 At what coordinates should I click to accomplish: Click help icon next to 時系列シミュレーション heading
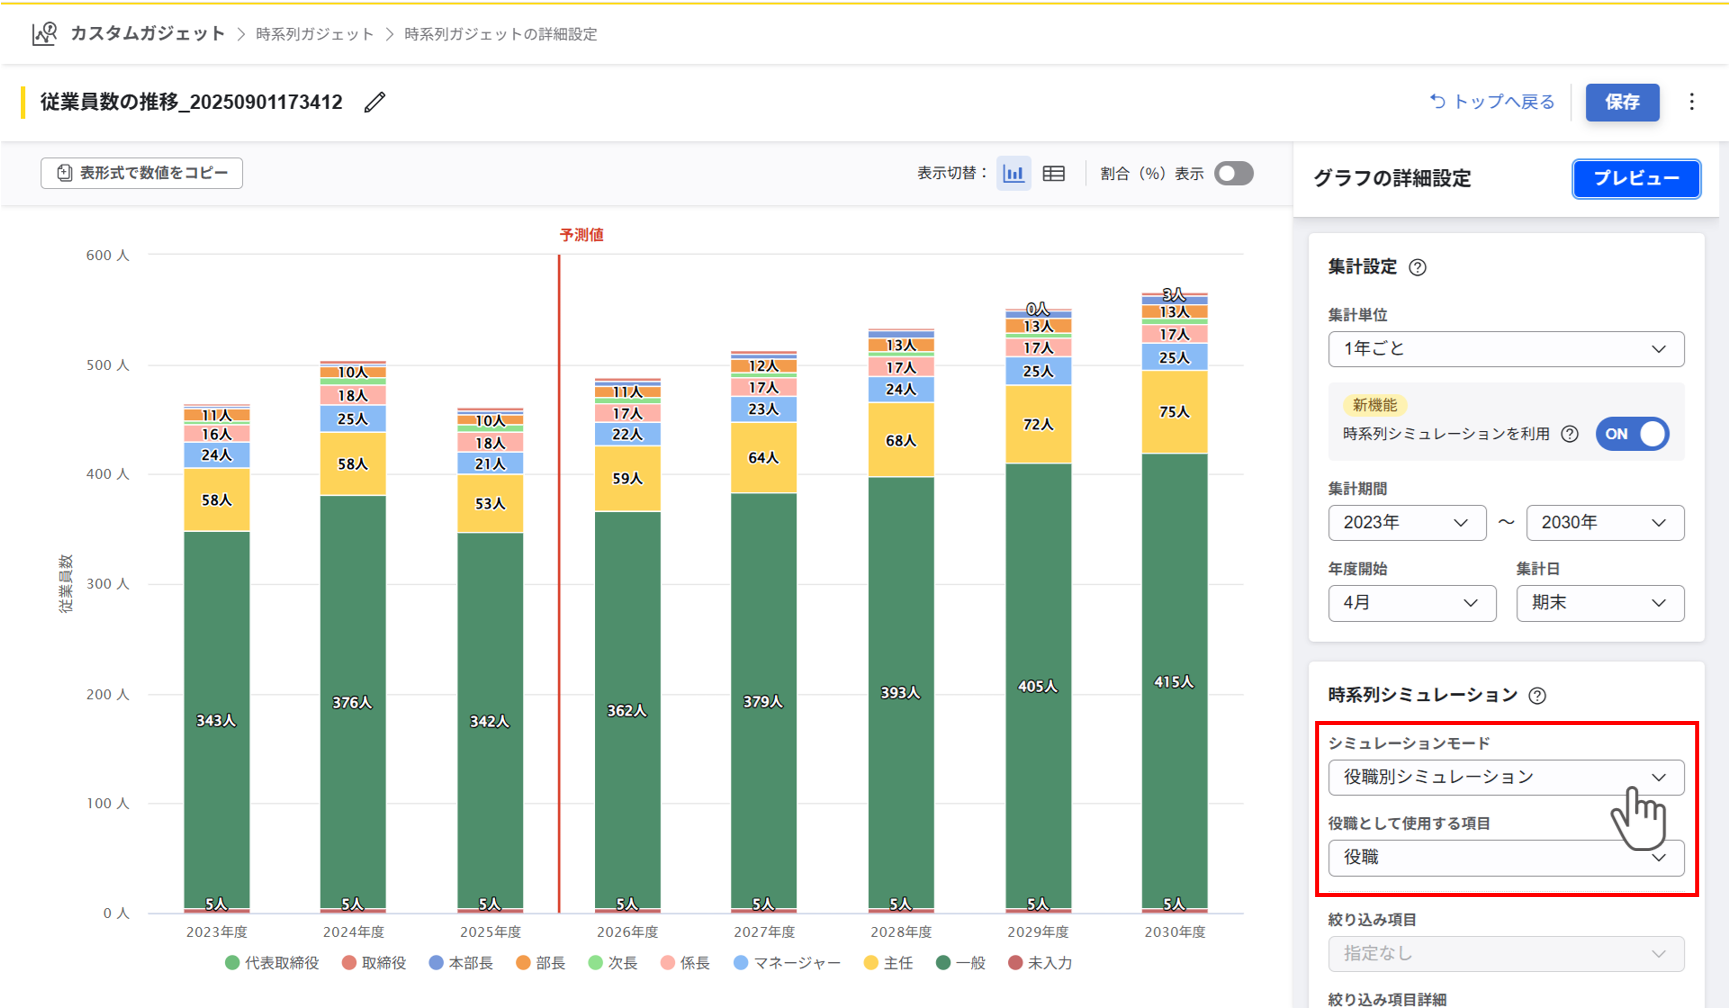[x=1537, y=695]
